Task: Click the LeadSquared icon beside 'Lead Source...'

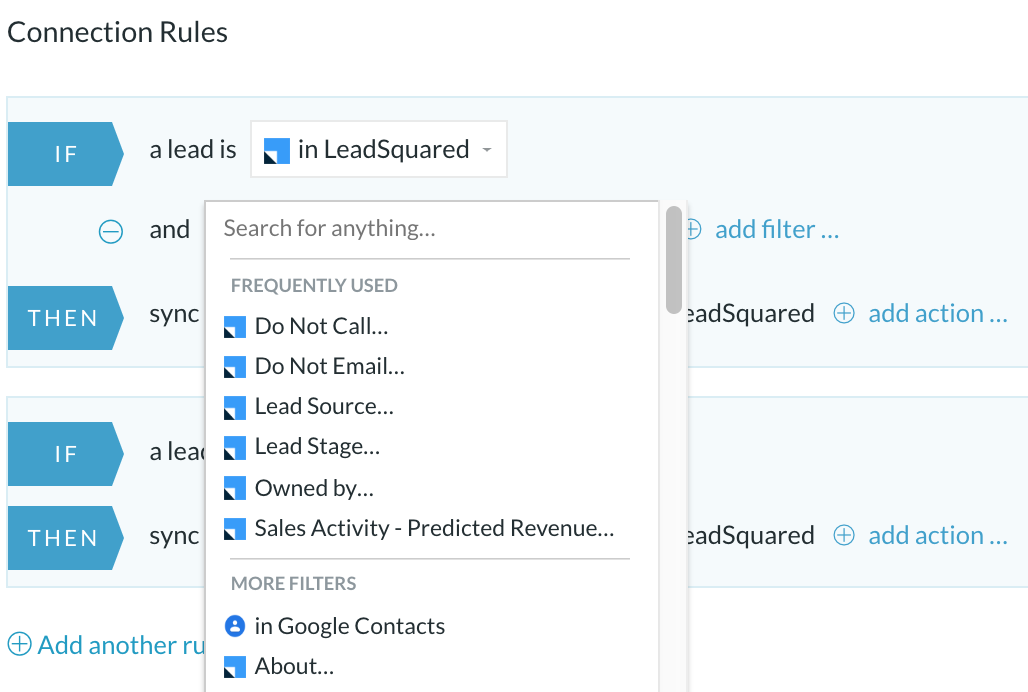Action: pyautogui.click(x=235, y=408)
